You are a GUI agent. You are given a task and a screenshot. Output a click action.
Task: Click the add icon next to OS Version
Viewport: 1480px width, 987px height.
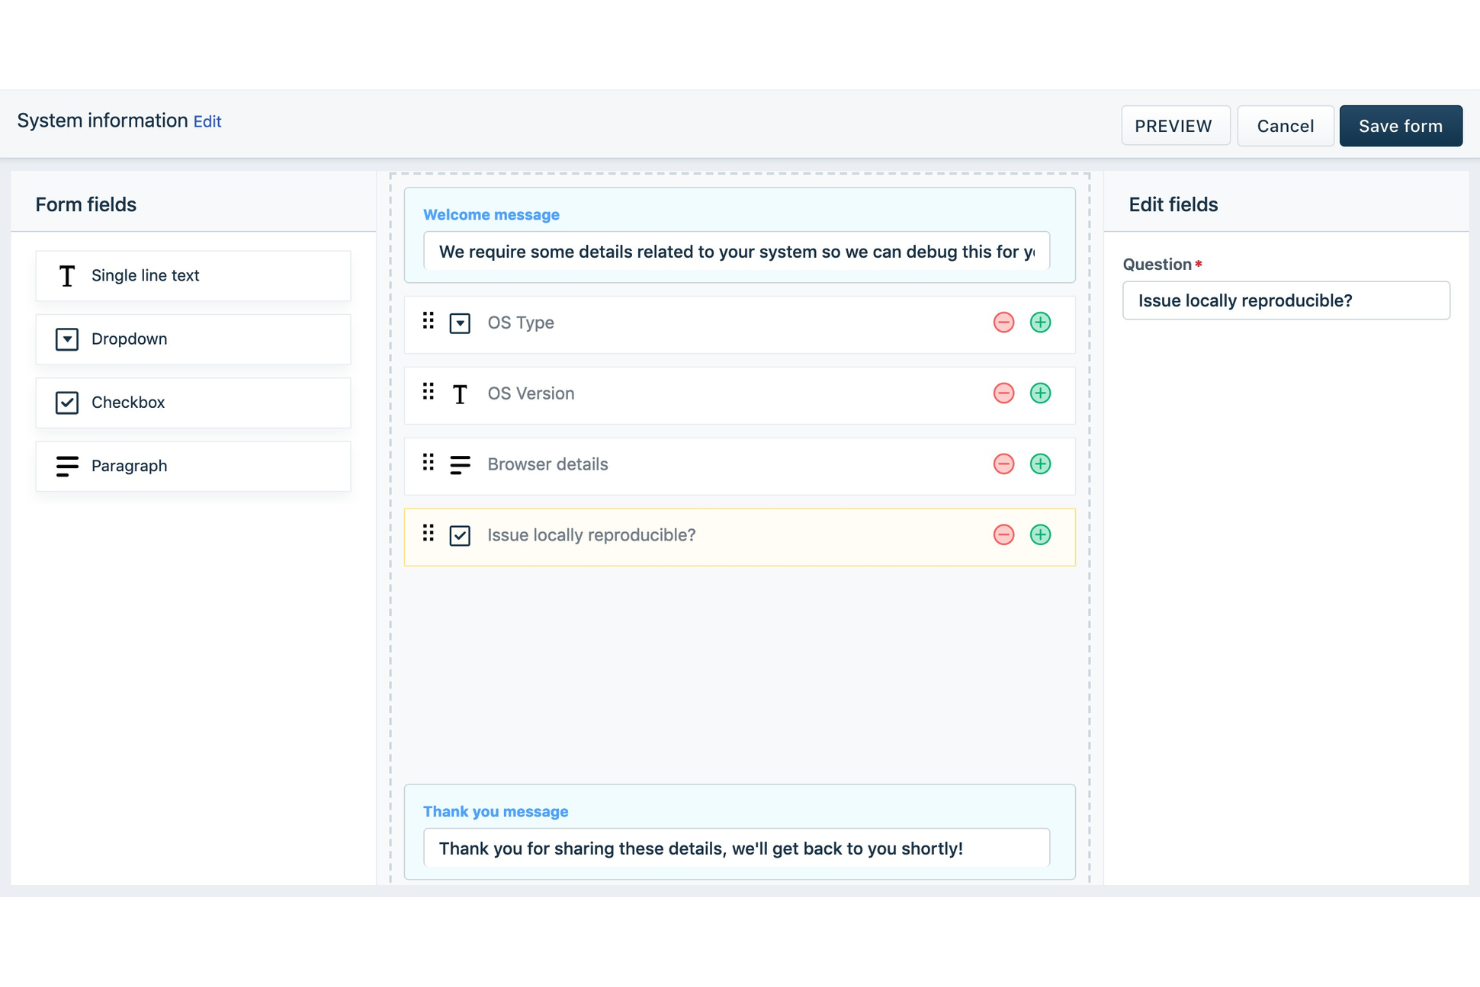point(1040,393)
